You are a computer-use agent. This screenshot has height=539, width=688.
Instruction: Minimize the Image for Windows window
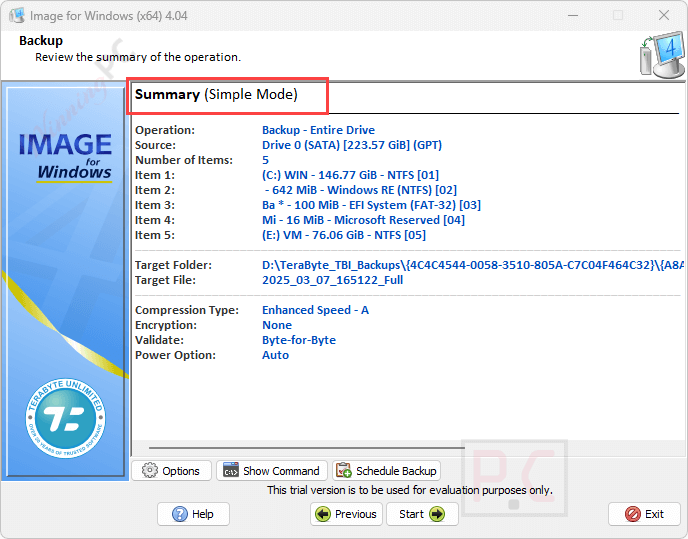(573, 15)
